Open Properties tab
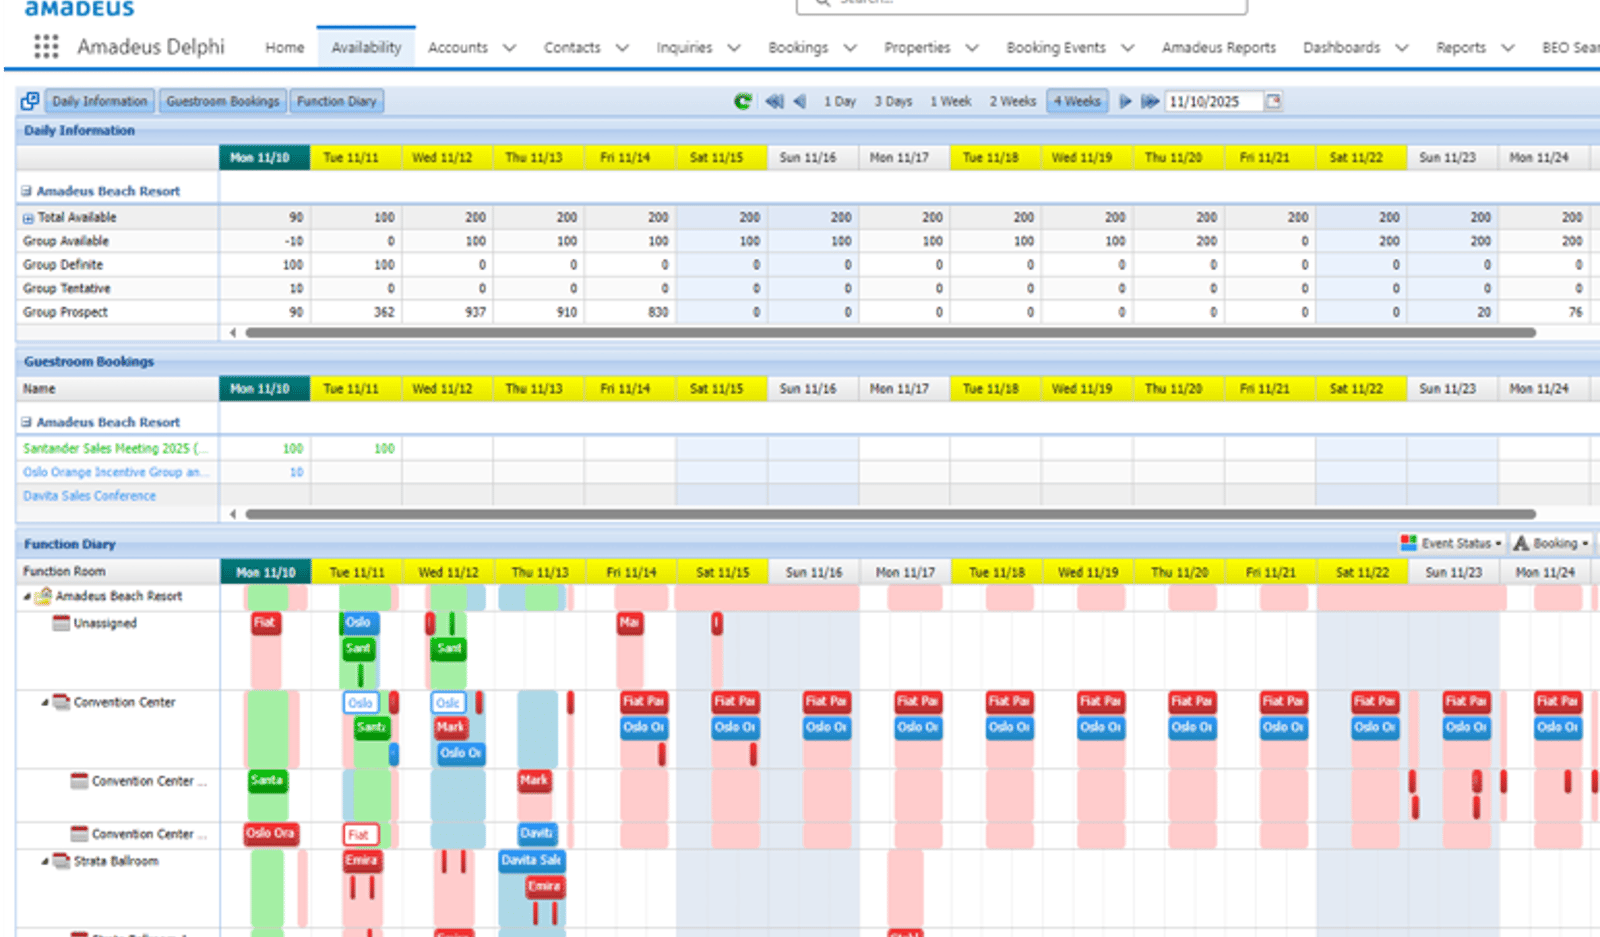 click(x=916, y=47)
